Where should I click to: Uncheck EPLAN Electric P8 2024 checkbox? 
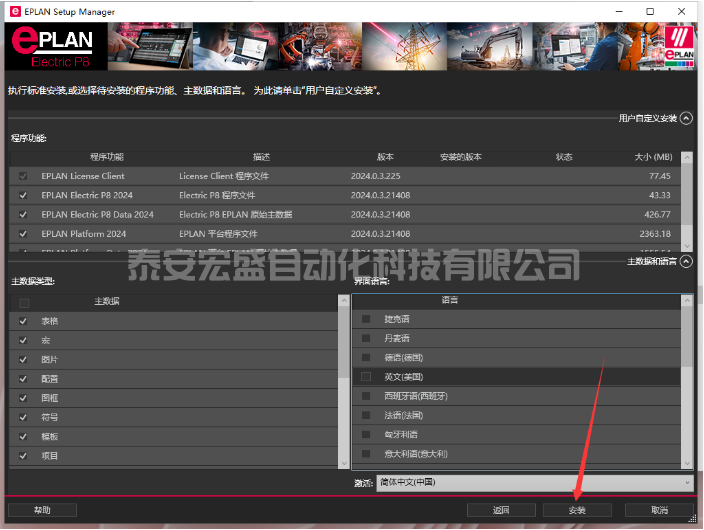[24, 195]
